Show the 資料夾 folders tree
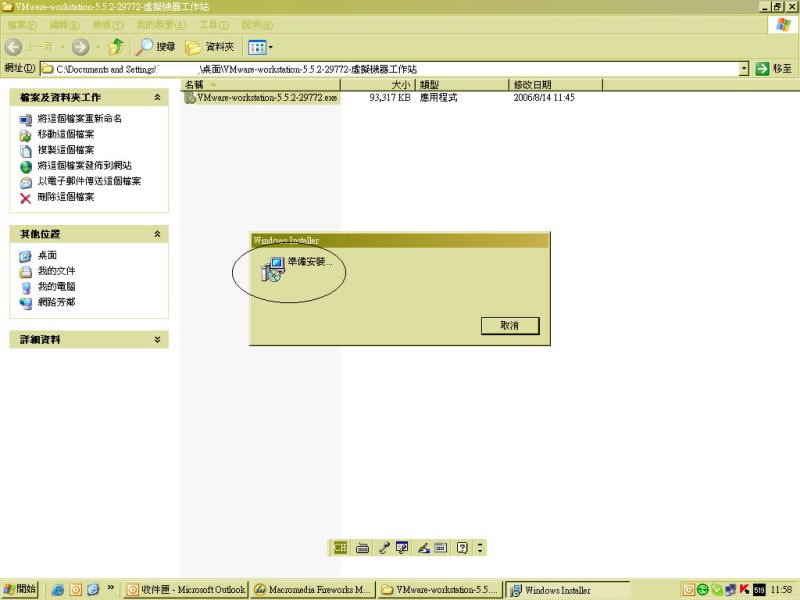800x600 pixels. click(x=210, y=47)
